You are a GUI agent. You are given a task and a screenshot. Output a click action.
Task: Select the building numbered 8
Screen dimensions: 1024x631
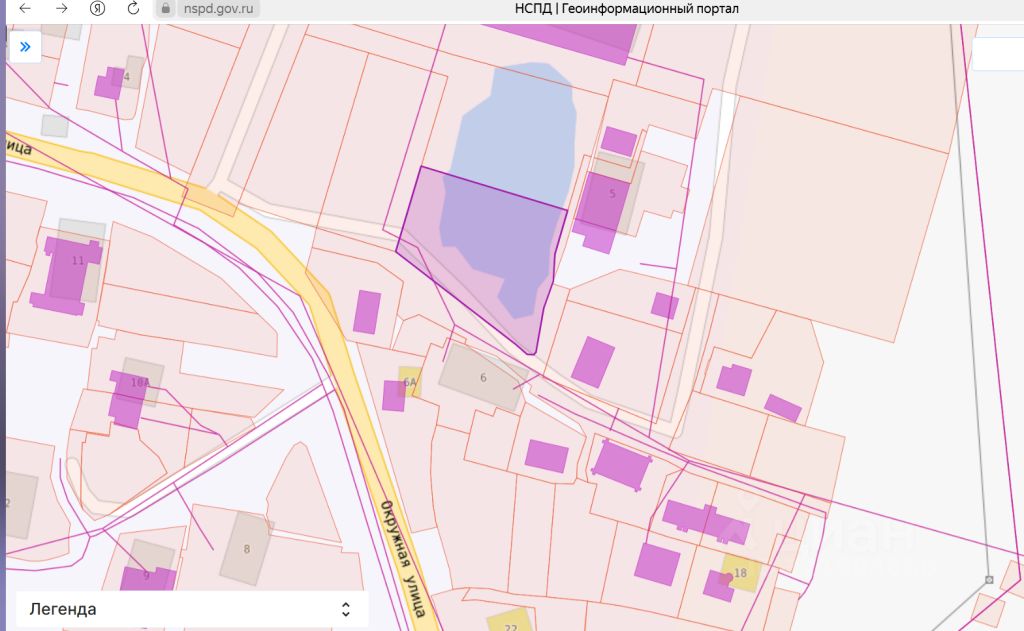pos(247,548)
